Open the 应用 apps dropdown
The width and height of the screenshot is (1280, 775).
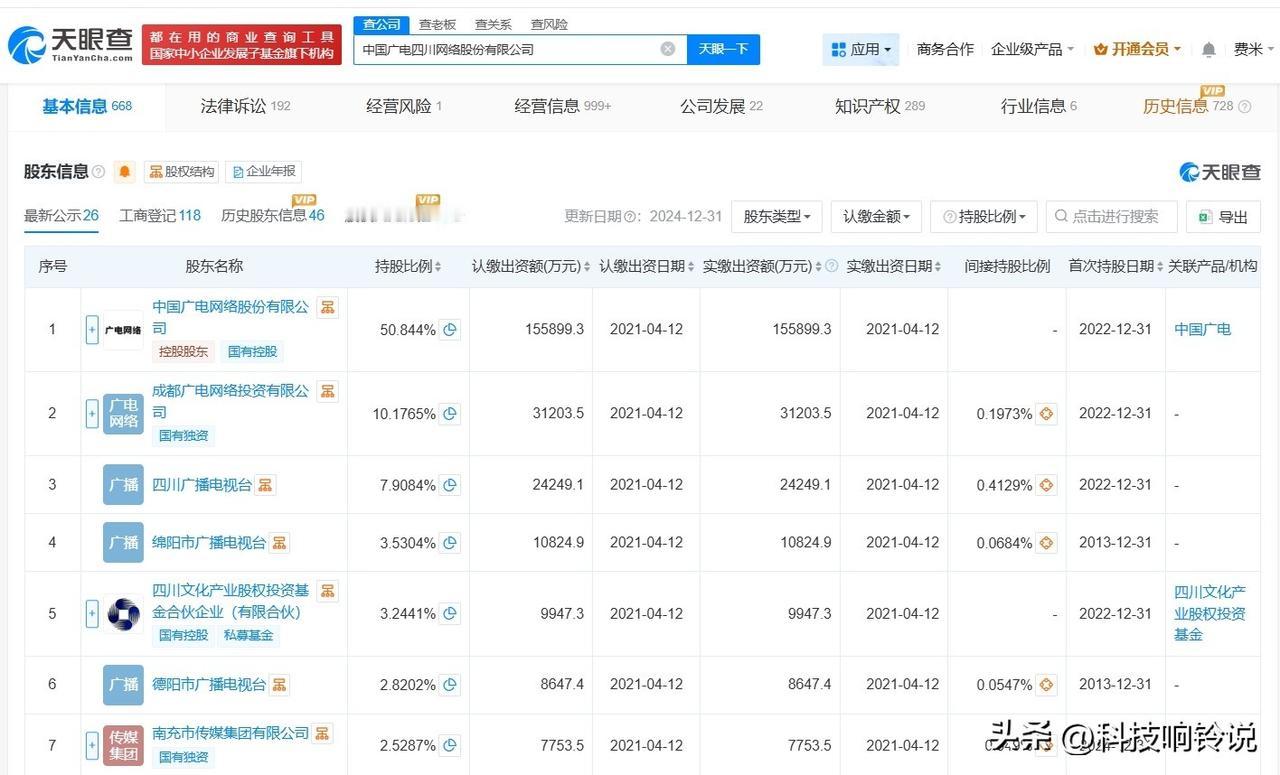click(x=861, y=49)
